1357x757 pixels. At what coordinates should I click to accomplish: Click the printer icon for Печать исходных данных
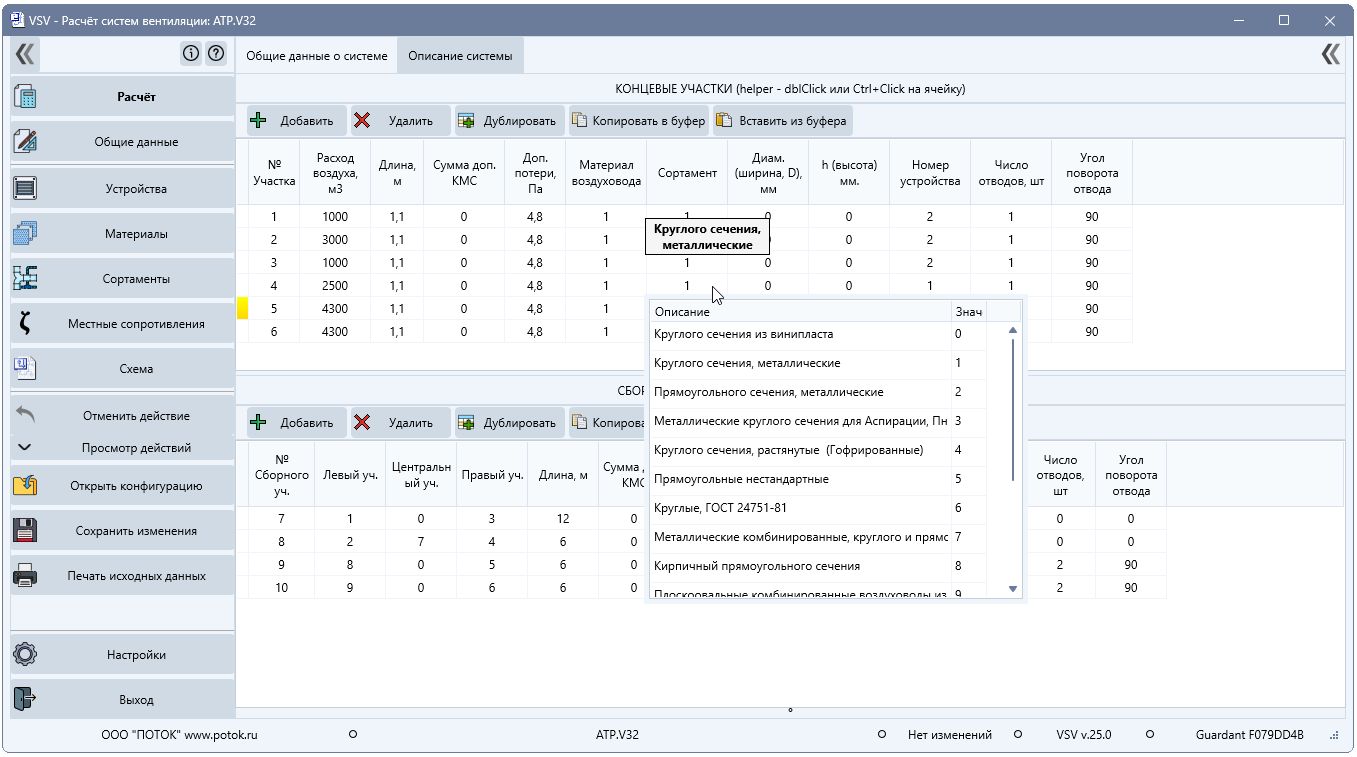tap(25, 575)
